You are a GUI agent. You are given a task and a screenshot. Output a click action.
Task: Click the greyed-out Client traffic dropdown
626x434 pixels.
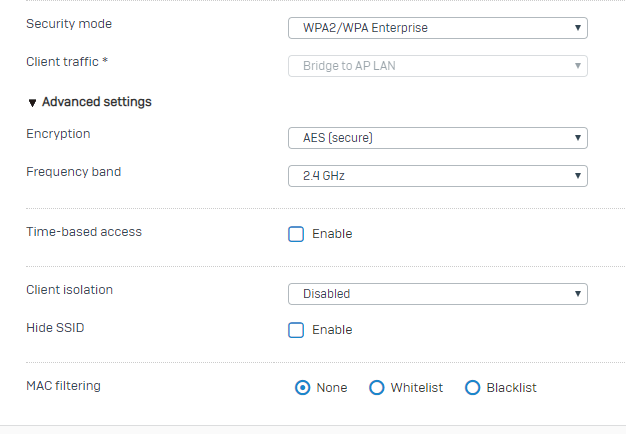click(437, 66)
